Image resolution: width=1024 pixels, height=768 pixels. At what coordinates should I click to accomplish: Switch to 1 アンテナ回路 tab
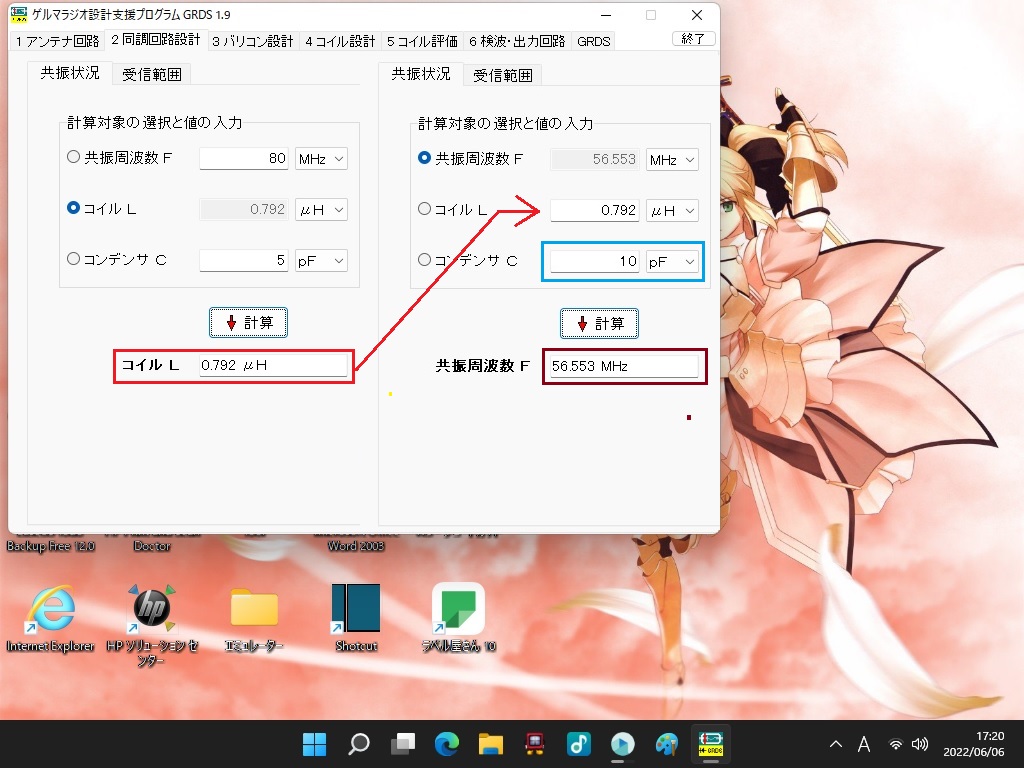click(x=57, y=41)
